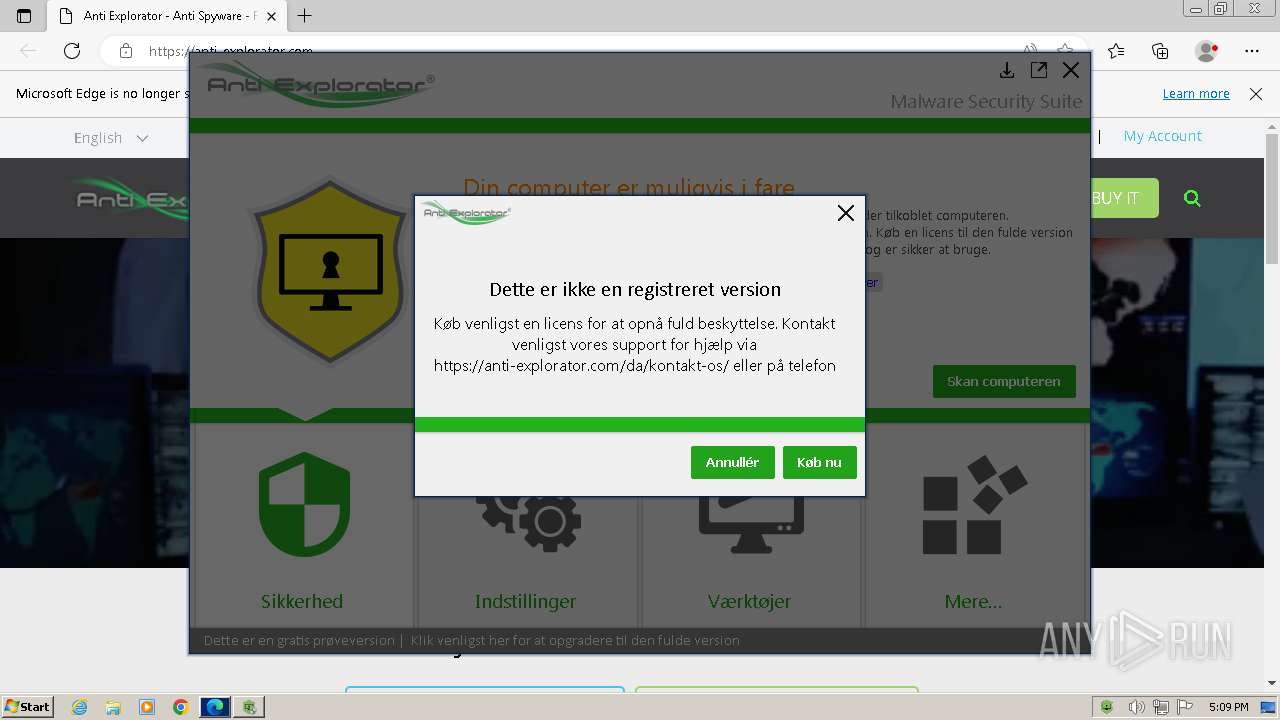This screenshot has width=1280, height=720.
Task: Click the Køb nu button
Action: pyautogui.click(x=819, y=462)
